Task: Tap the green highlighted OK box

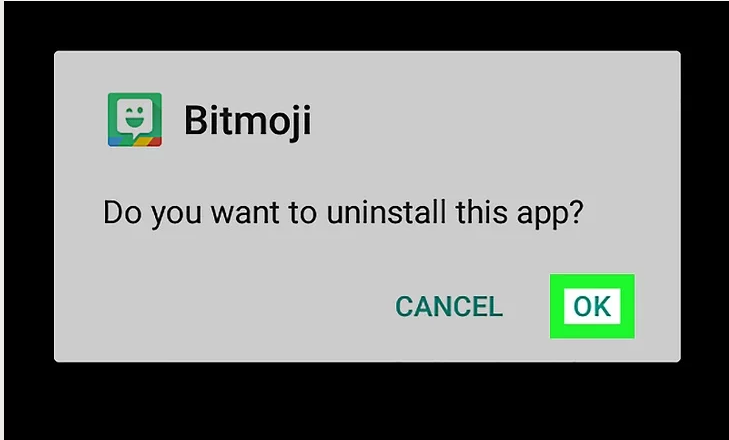Action: tap(592, 306)
